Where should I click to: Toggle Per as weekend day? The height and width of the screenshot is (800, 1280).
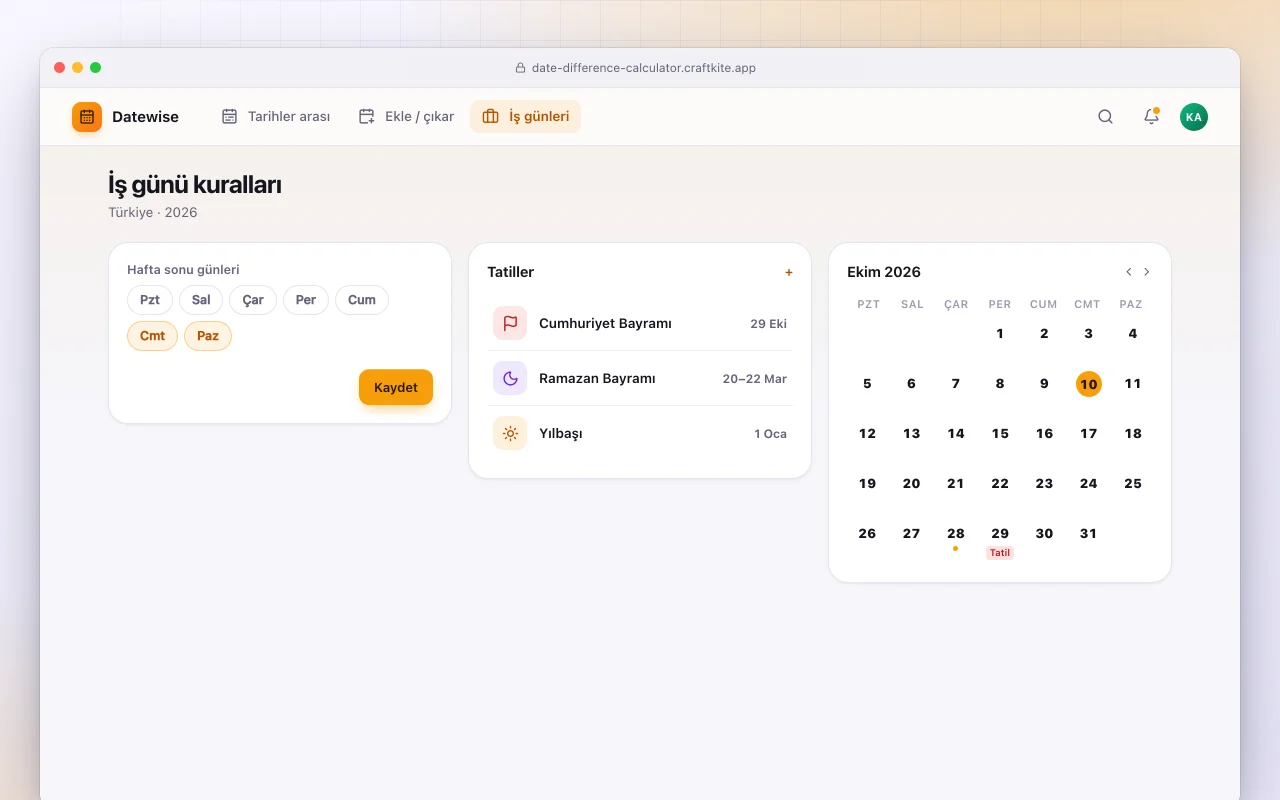(x=306, y=300)
